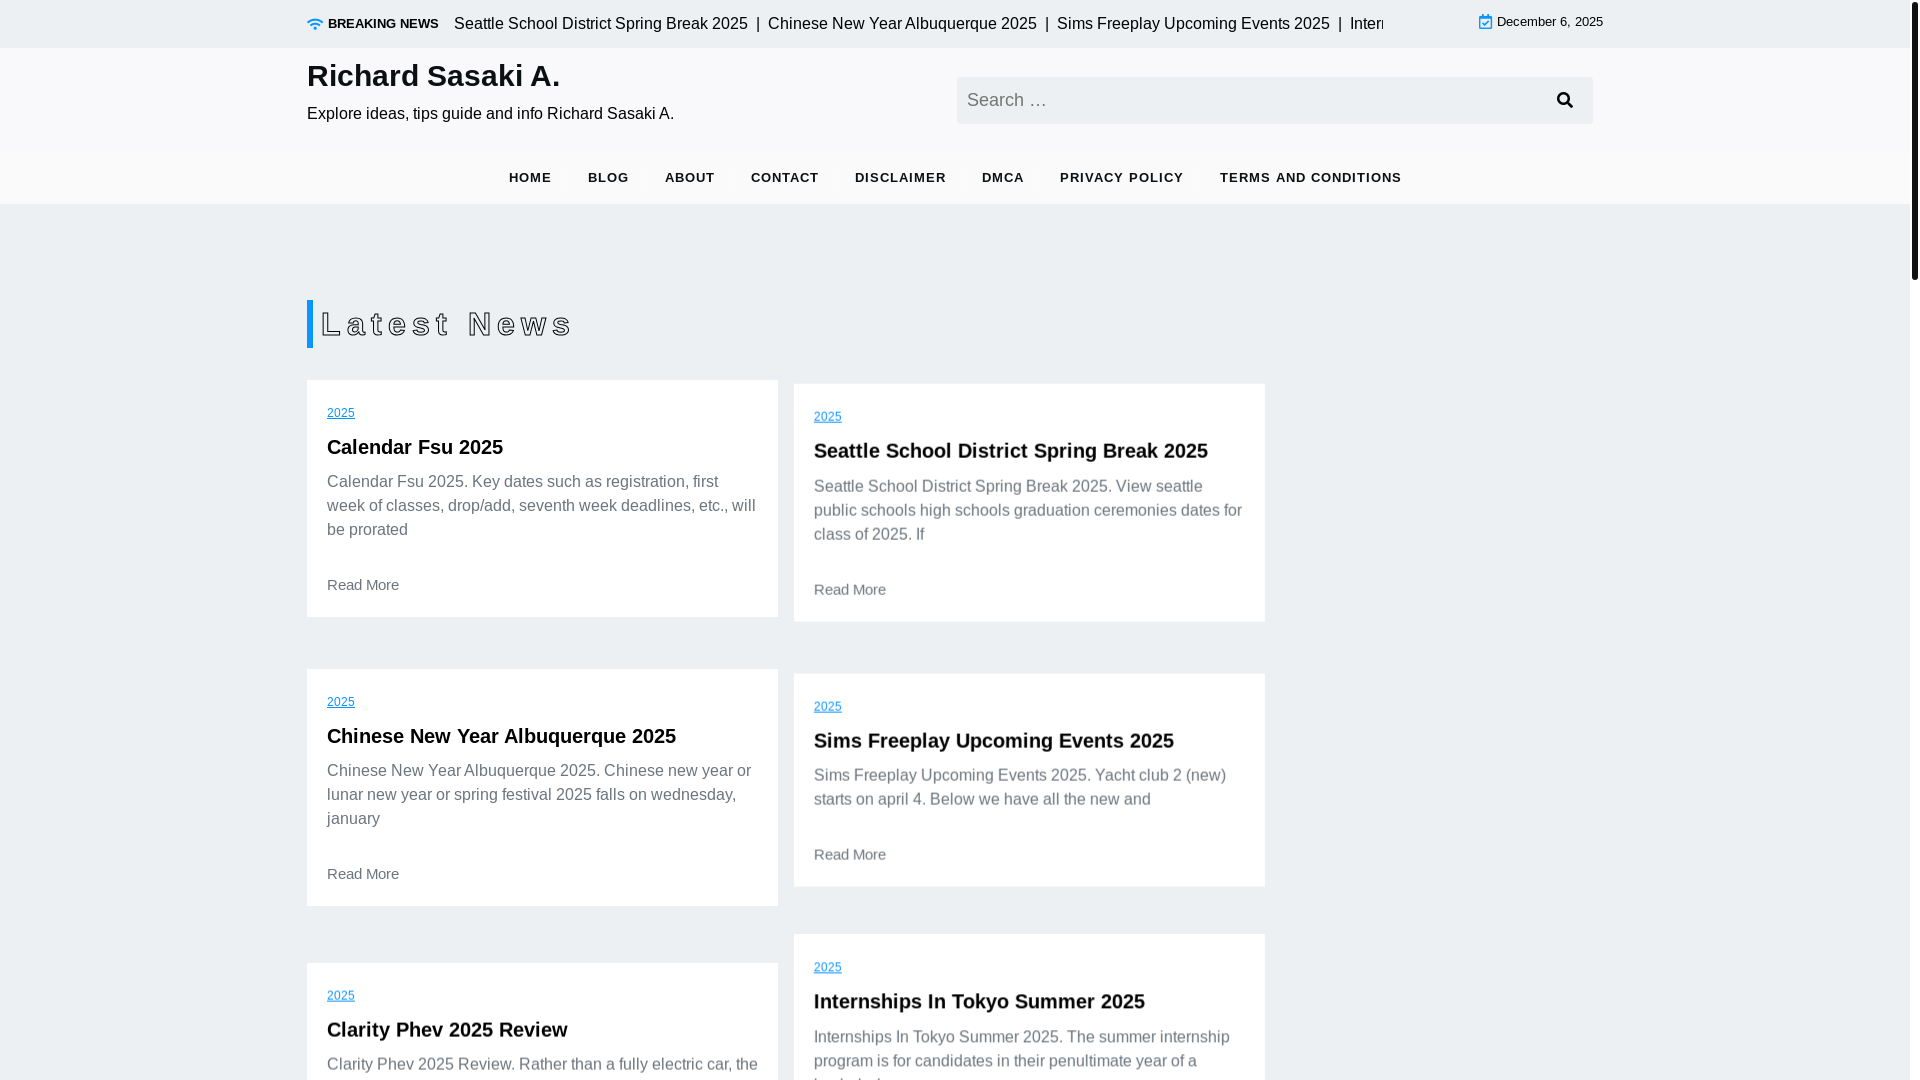Screen dimensions: 1920x1080
Task: Open Terms and Conditions page
Action: [x=1311, y=178]
